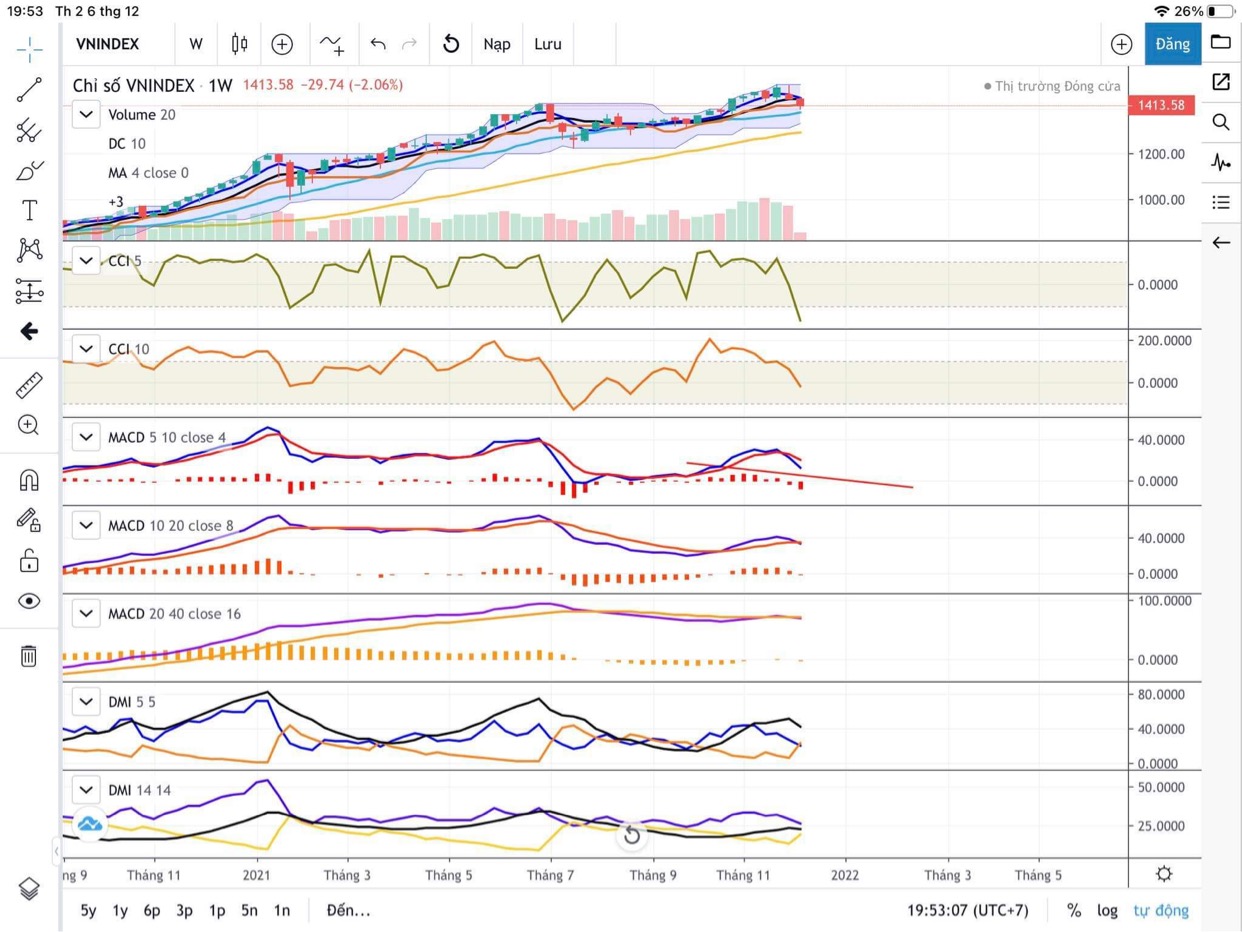
Task: Click the Nạp load button
Action: 497,44
